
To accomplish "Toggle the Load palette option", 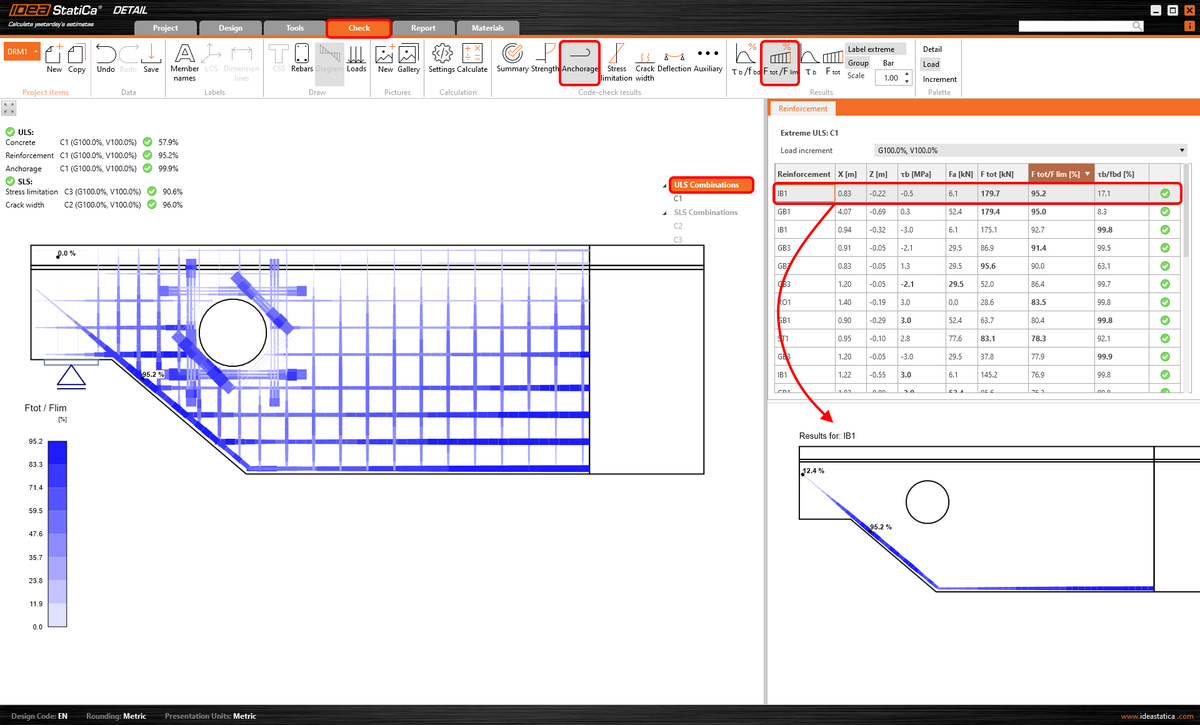I will coord(931,64).
